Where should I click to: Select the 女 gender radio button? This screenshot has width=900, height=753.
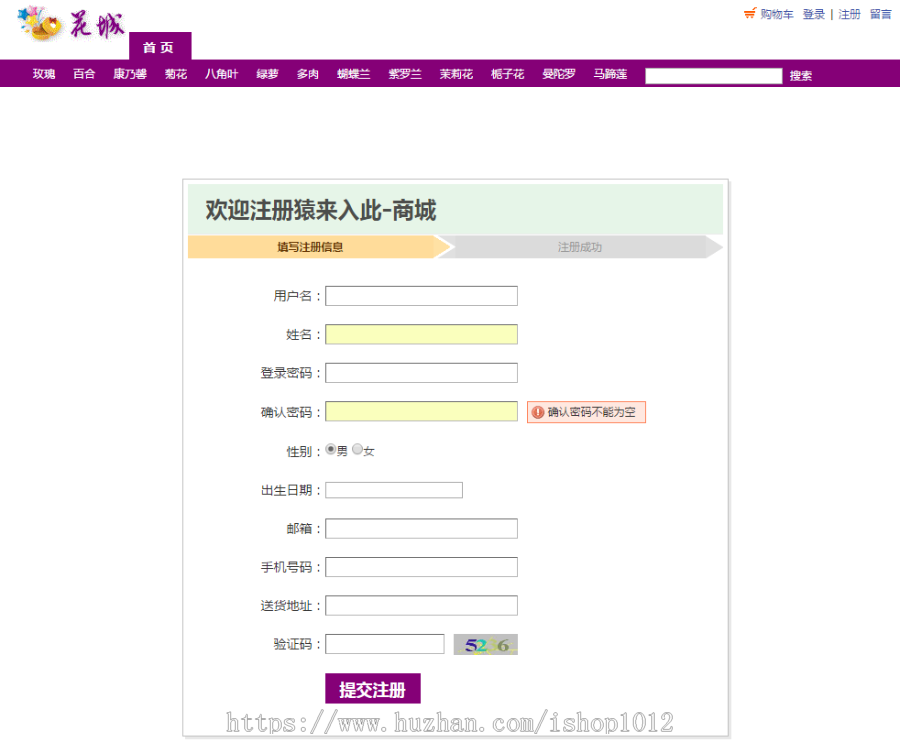pyautogui.click(x=357, y=449)
